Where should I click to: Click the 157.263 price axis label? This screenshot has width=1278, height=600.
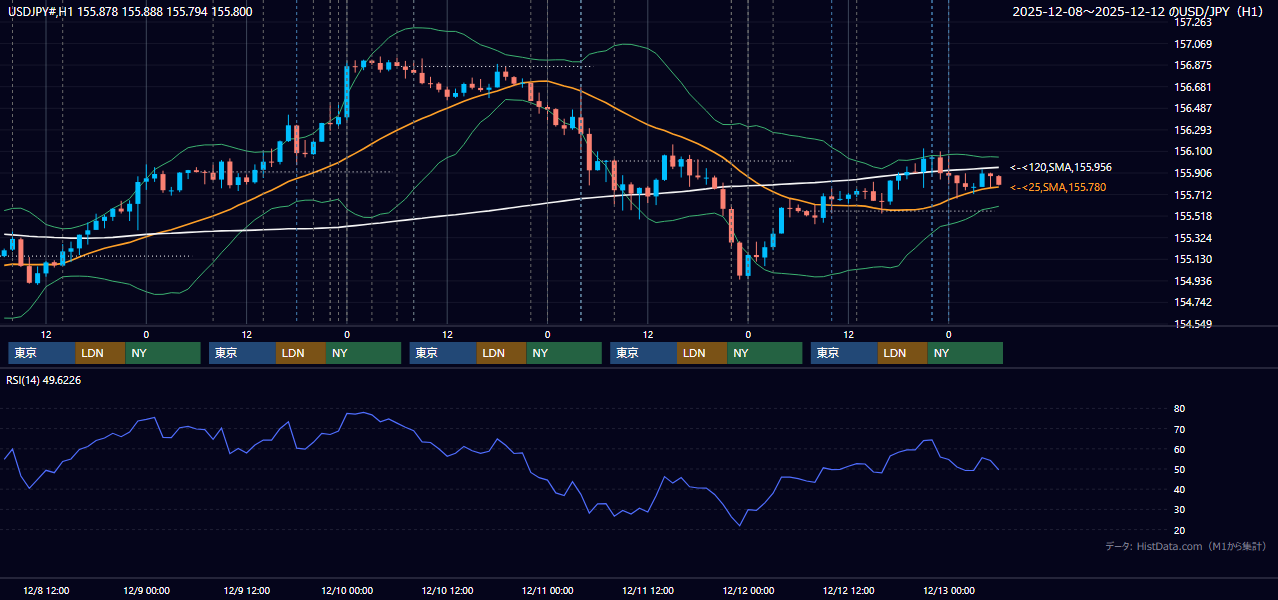tap(1192, 22)
